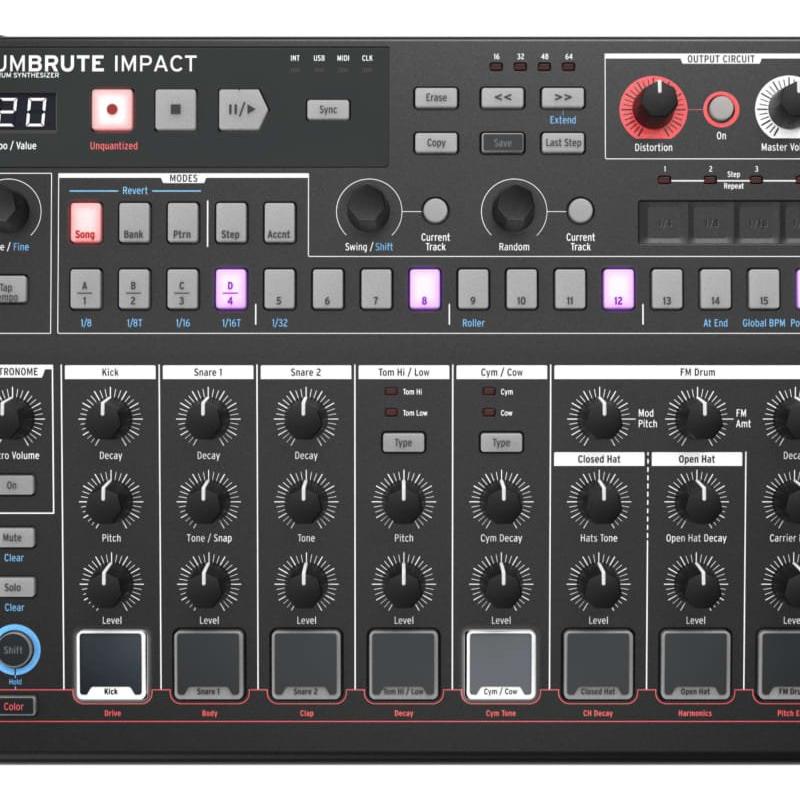
Task: Click the Snare 2 Tone knob
Action: click(306, 500)
